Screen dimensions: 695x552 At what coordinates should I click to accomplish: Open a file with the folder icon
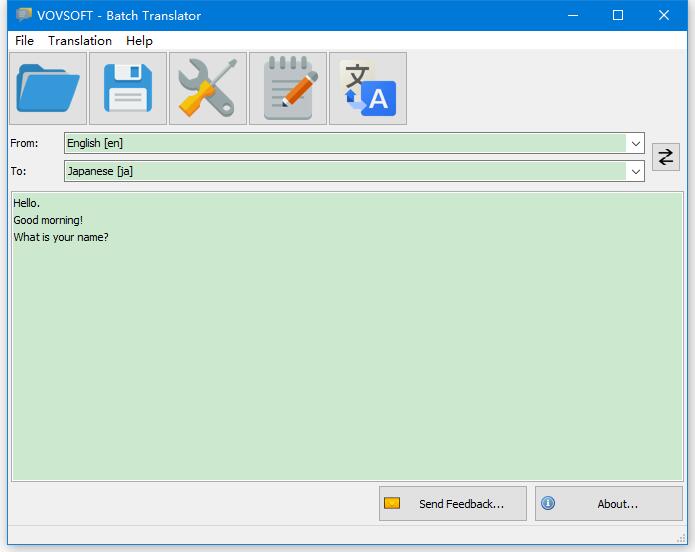[48, 88]
